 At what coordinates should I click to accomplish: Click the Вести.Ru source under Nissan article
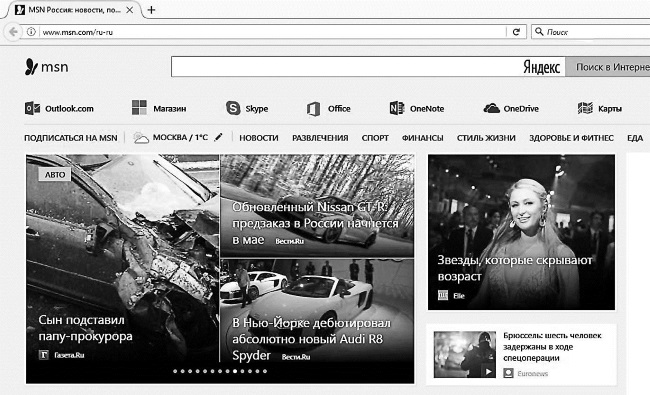tap(289, 241)
